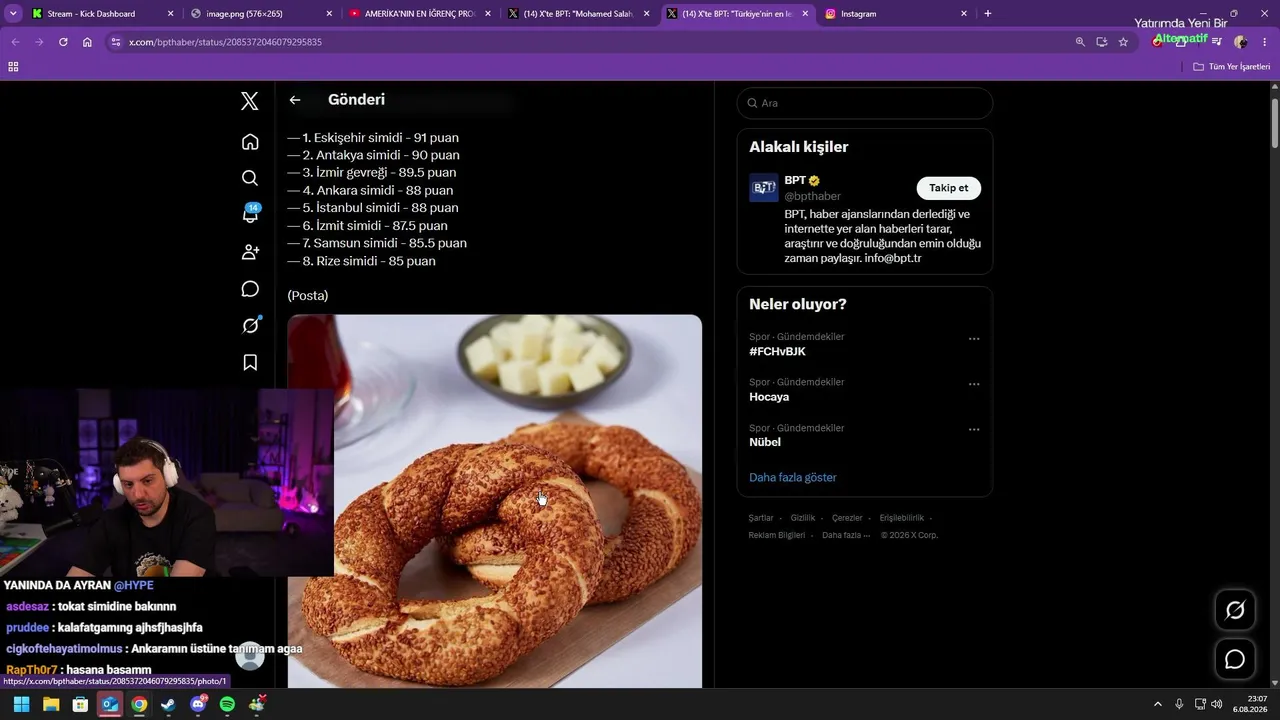
Task: Switch to the Mohamed Salah X tab
Action: pos(578,14)
